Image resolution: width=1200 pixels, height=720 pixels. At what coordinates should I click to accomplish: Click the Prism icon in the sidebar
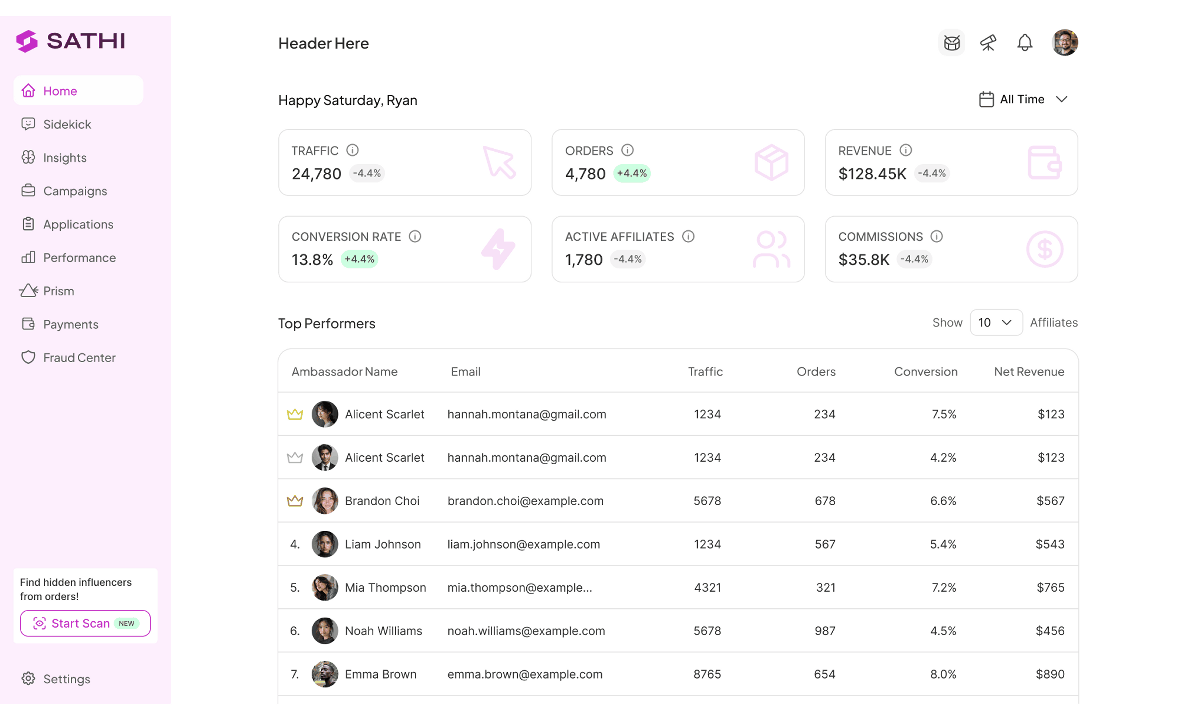[x=29, y=291]
